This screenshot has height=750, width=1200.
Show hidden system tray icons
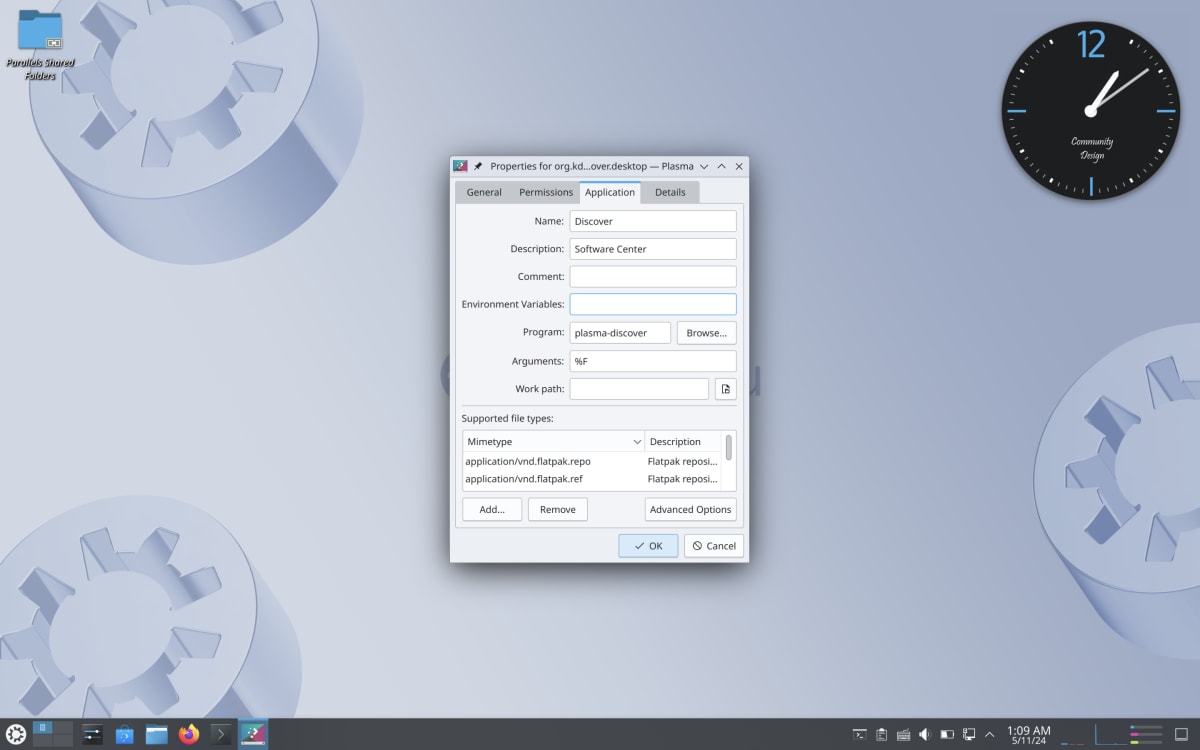[990, 735]
